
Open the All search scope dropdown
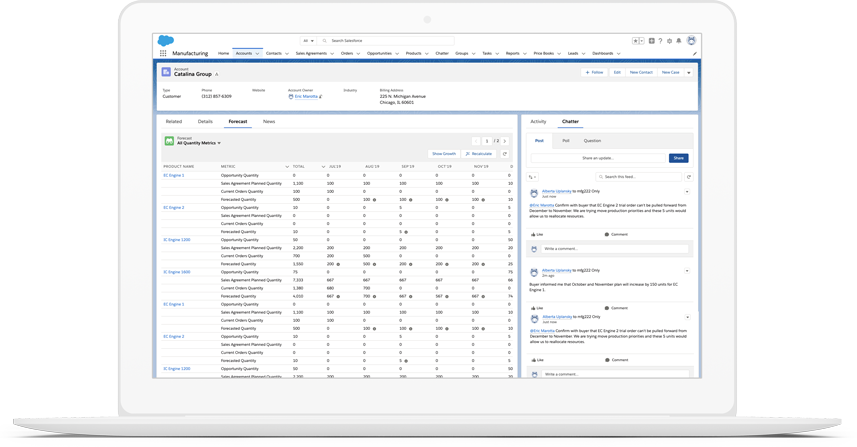click(309, 41)
